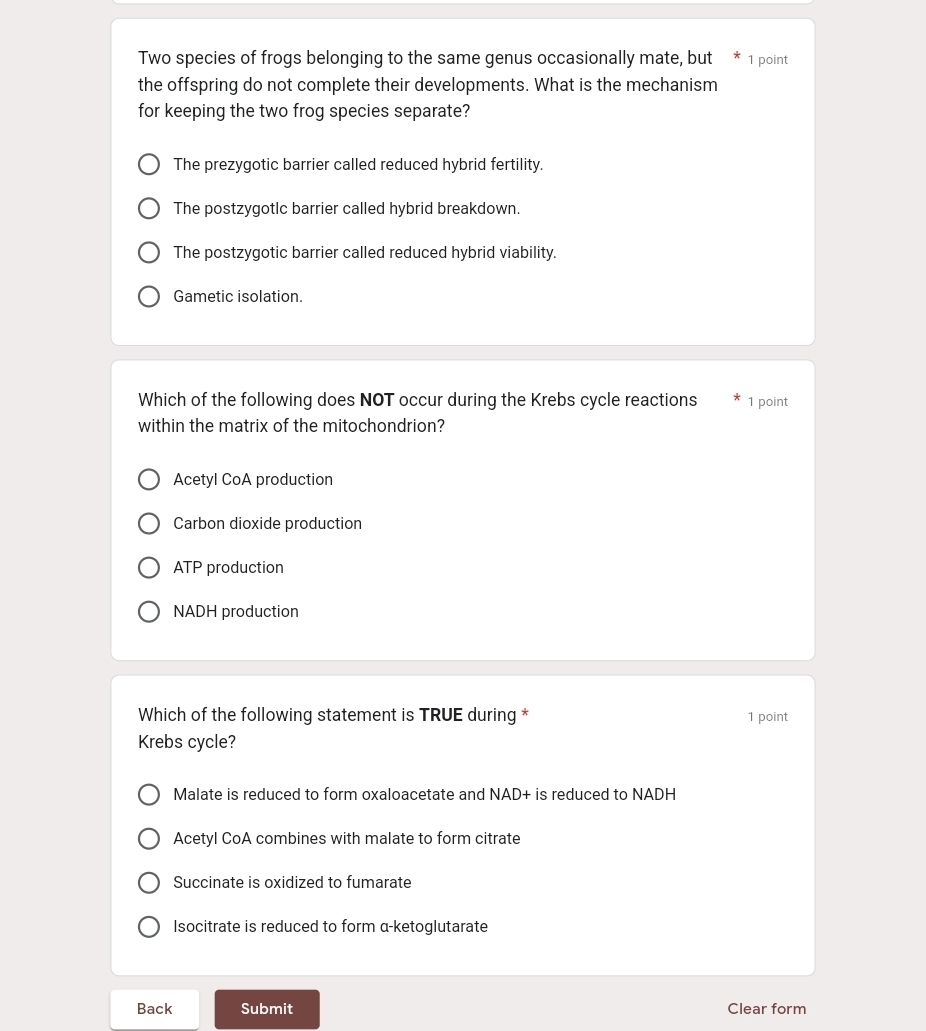This screenshot has width=926, height=1031.
Task: Click the '1 point' label on last question
Action: [x=767, y=717]
